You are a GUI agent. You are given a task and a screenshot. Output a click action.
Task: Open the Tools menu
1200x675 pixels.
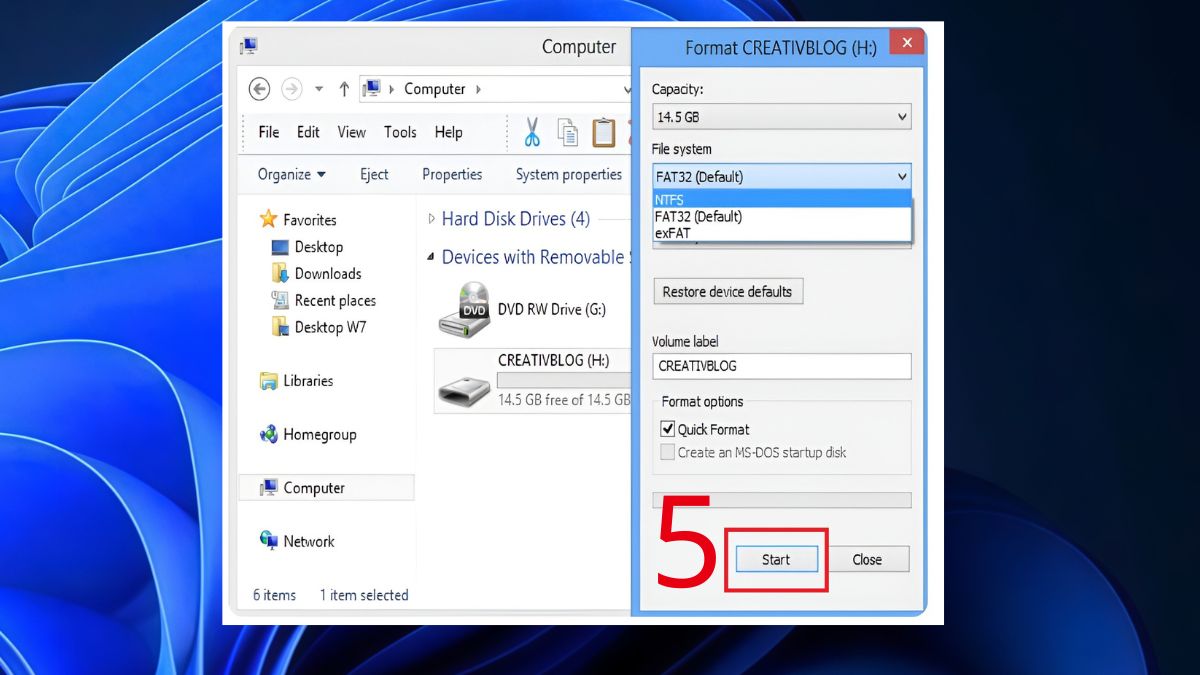coord(400,132)
